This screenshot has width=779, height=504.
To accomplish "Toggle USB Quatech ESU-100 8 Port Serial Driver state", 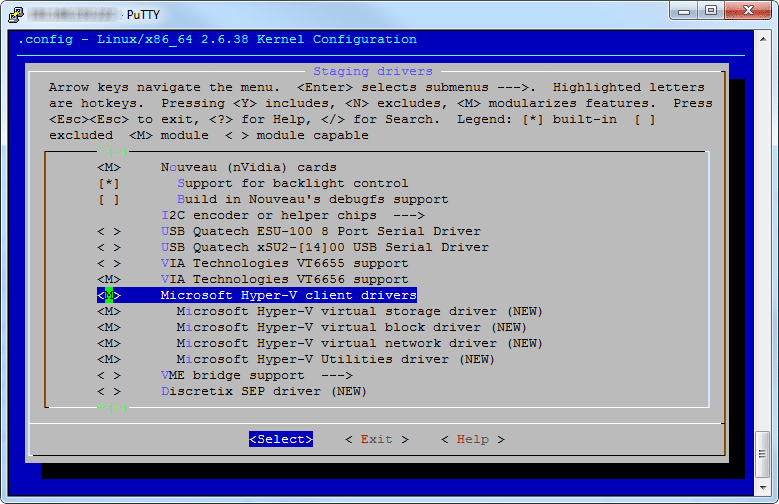I will click(x=109, y=232).
